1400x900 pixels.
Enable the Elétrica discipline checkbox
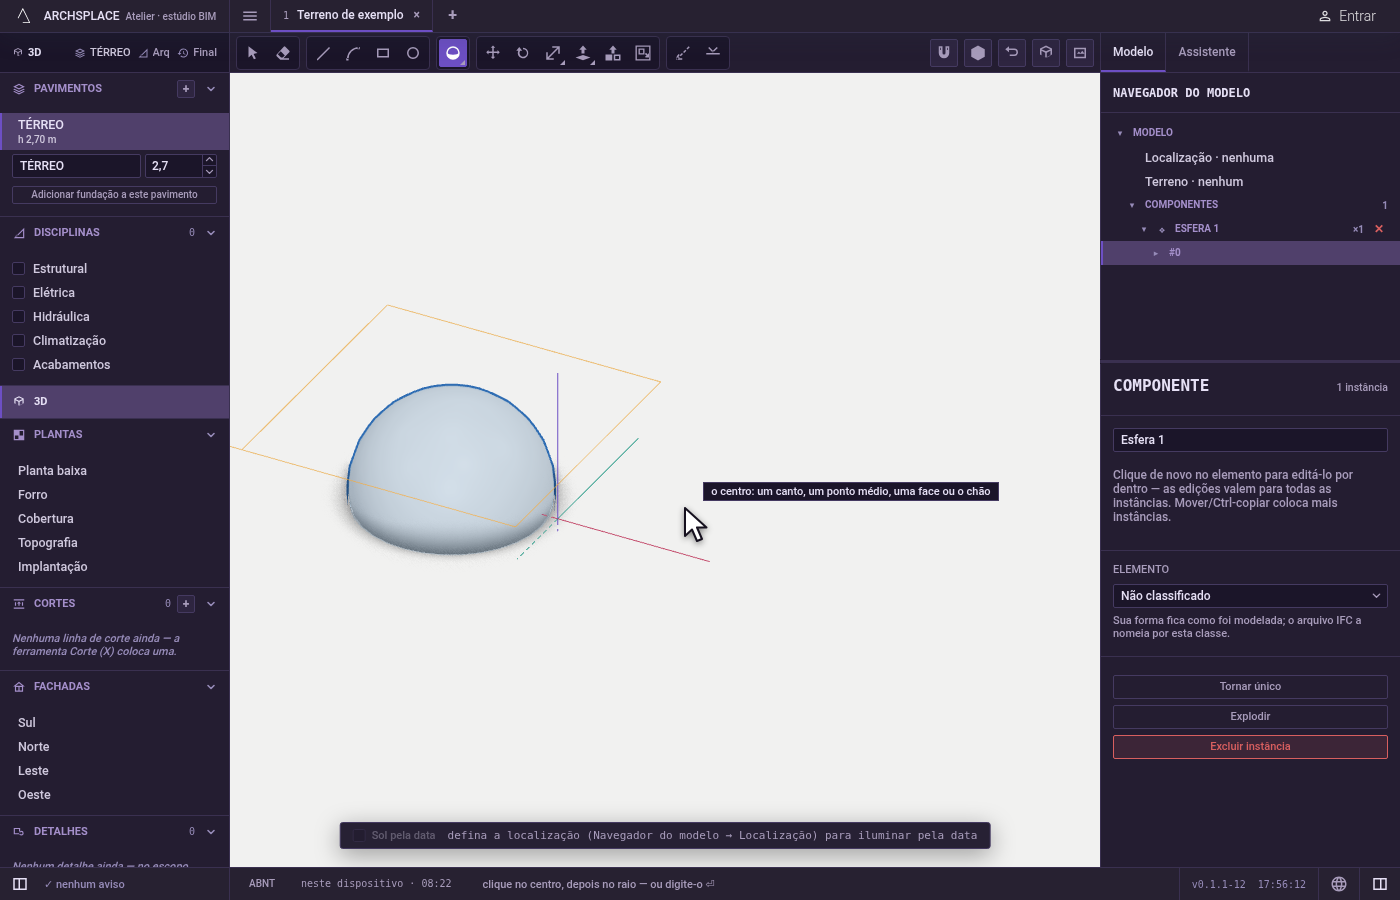18,293
